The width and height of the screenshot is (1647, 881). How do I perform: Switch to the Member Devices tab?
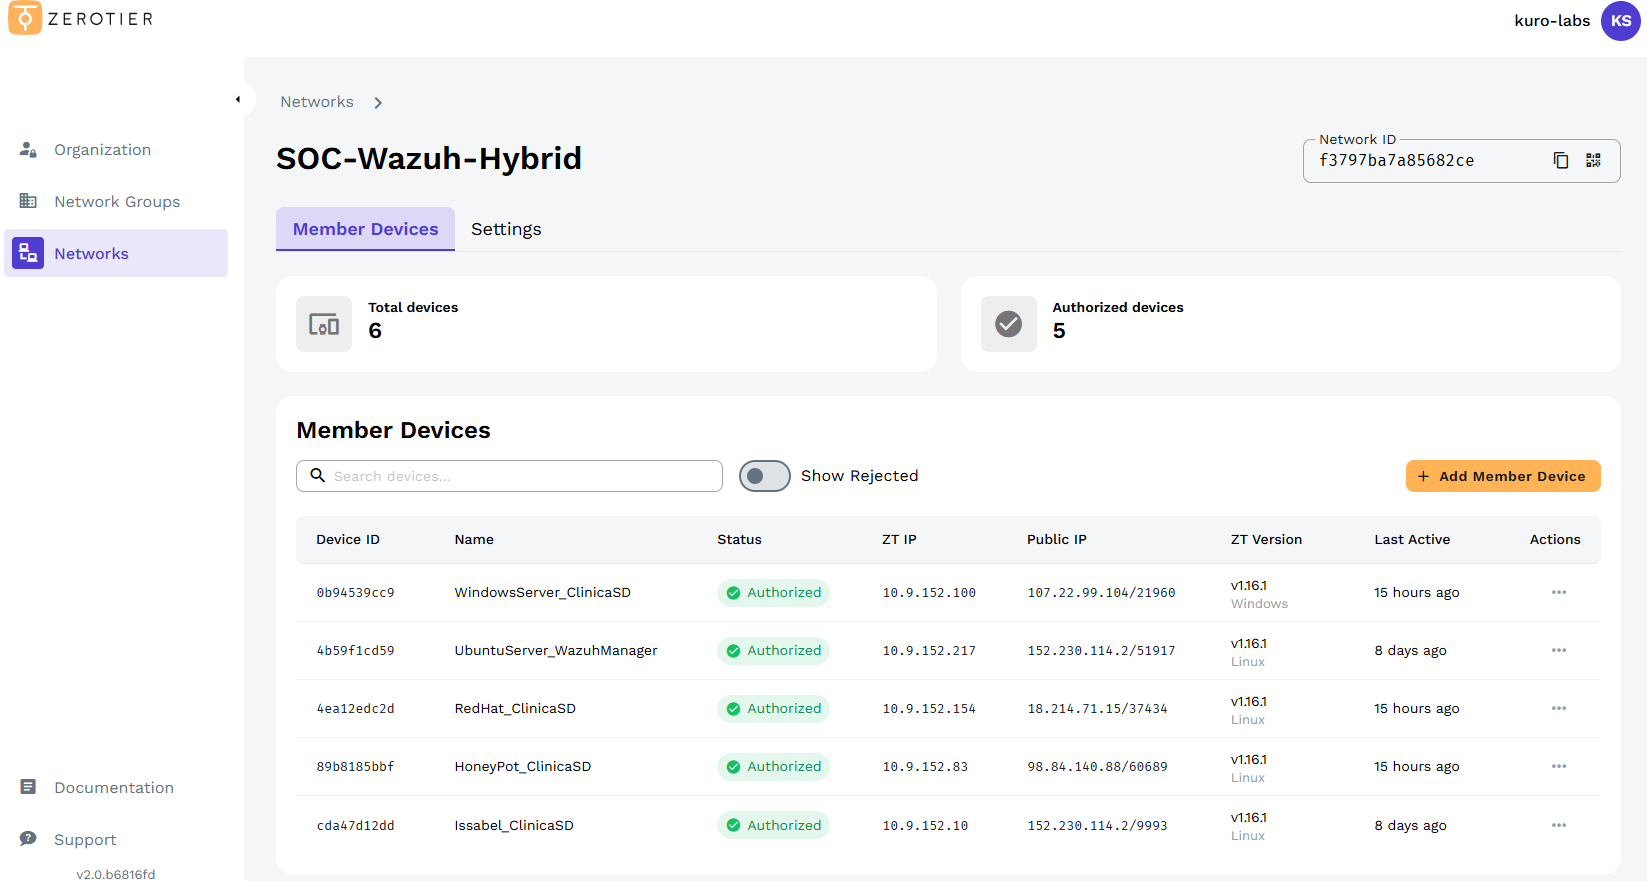coord(365,229)
